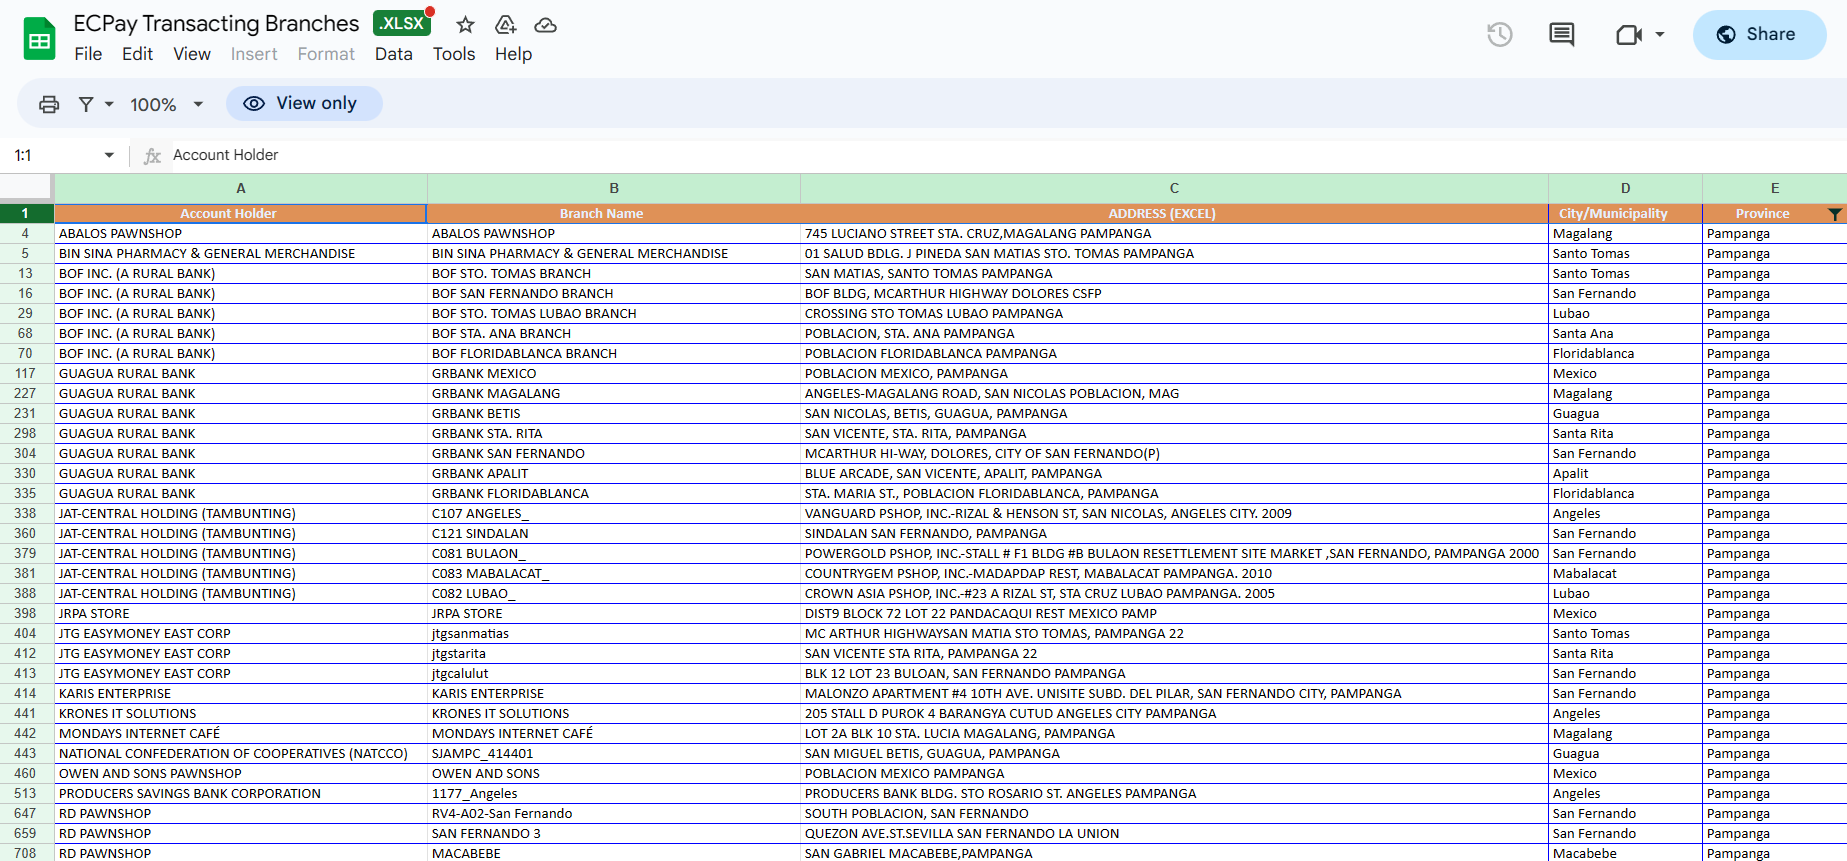Click the C083 MABALACAT_ branch cell
The width and height of the screenshot is (1847, 861).
[x=614, y=574]
